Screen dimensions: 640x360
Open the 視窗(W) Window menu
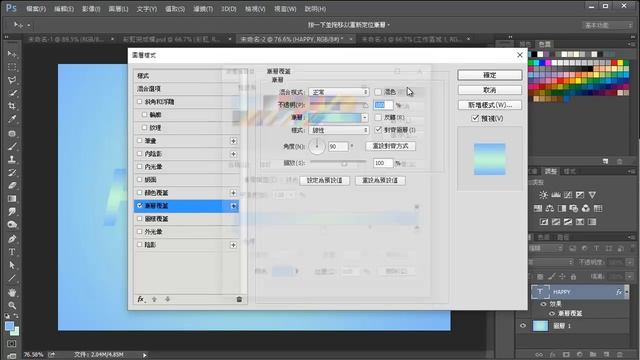point(285,9)
